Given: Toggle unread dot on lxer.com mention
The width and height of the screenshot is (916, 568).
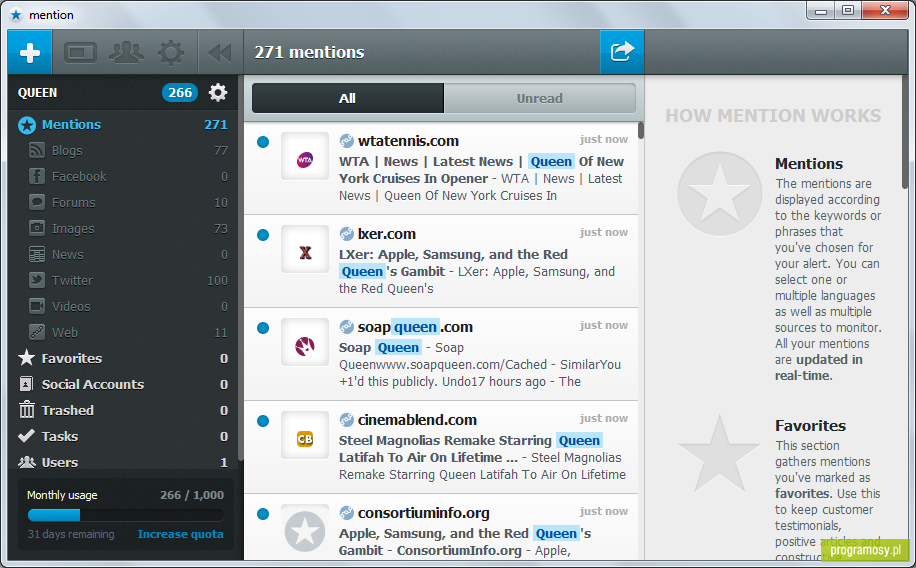Looking at the screenshot, I should tap(263, 235).
